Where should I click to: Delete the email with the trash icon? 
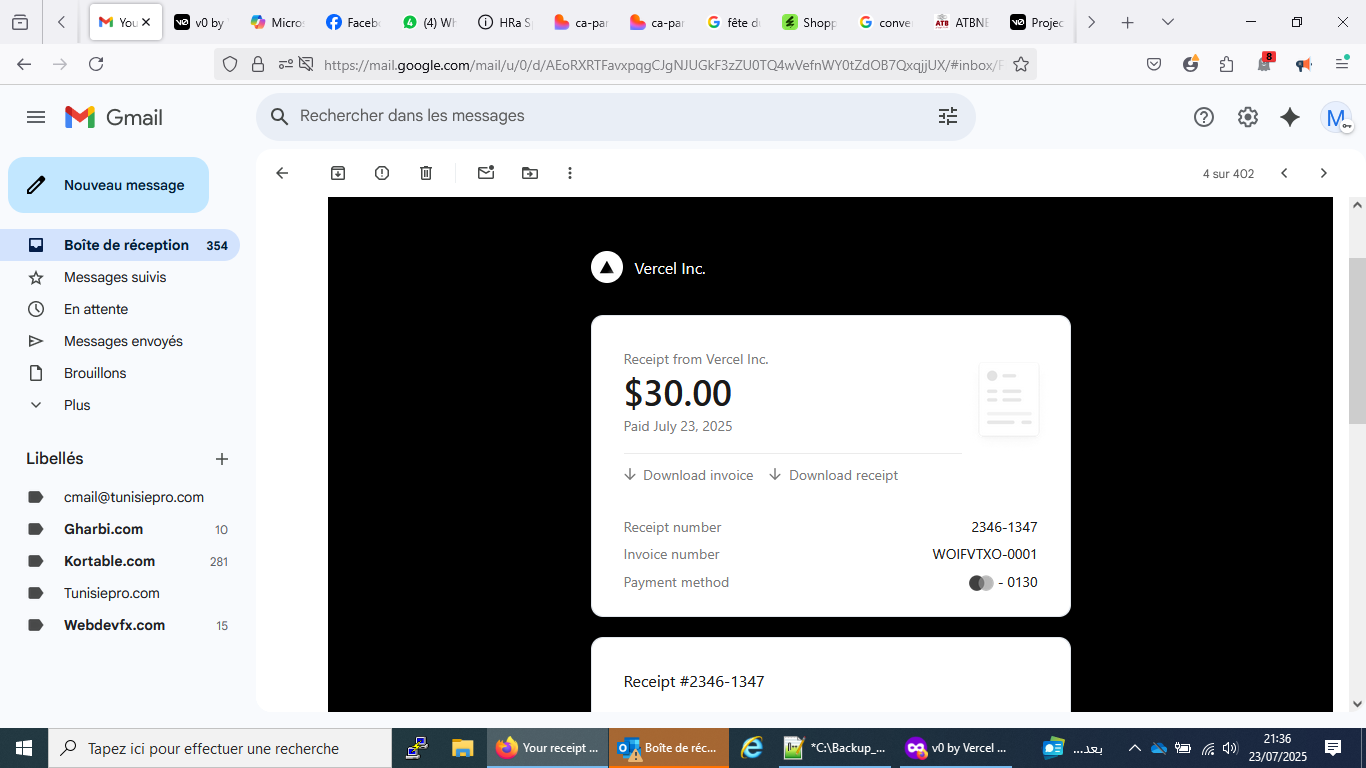click(x=426, y=173)
